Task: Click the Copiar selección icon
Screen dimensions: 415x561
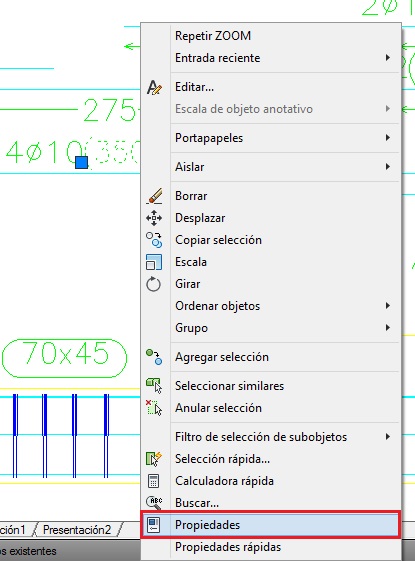Action: (154, 240)
